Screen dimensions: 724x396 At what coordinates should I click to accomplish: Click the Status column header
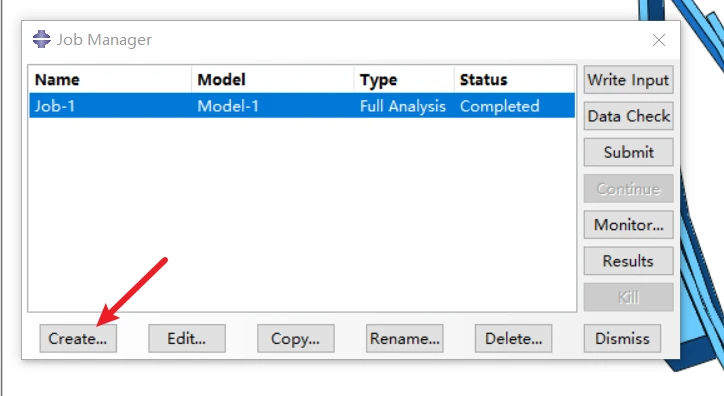[x=514, y=79]
